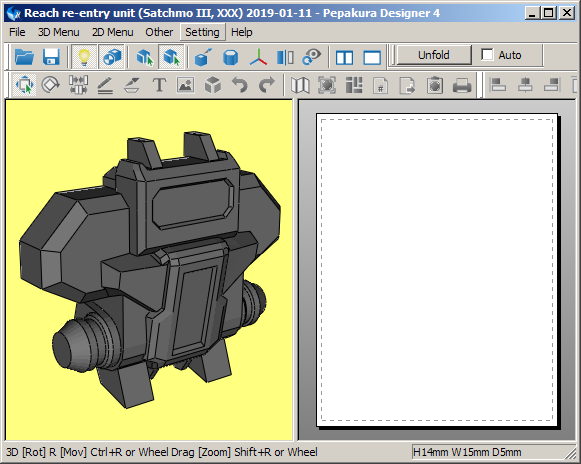Open the Help menu
581x464 pixels.
242,32
